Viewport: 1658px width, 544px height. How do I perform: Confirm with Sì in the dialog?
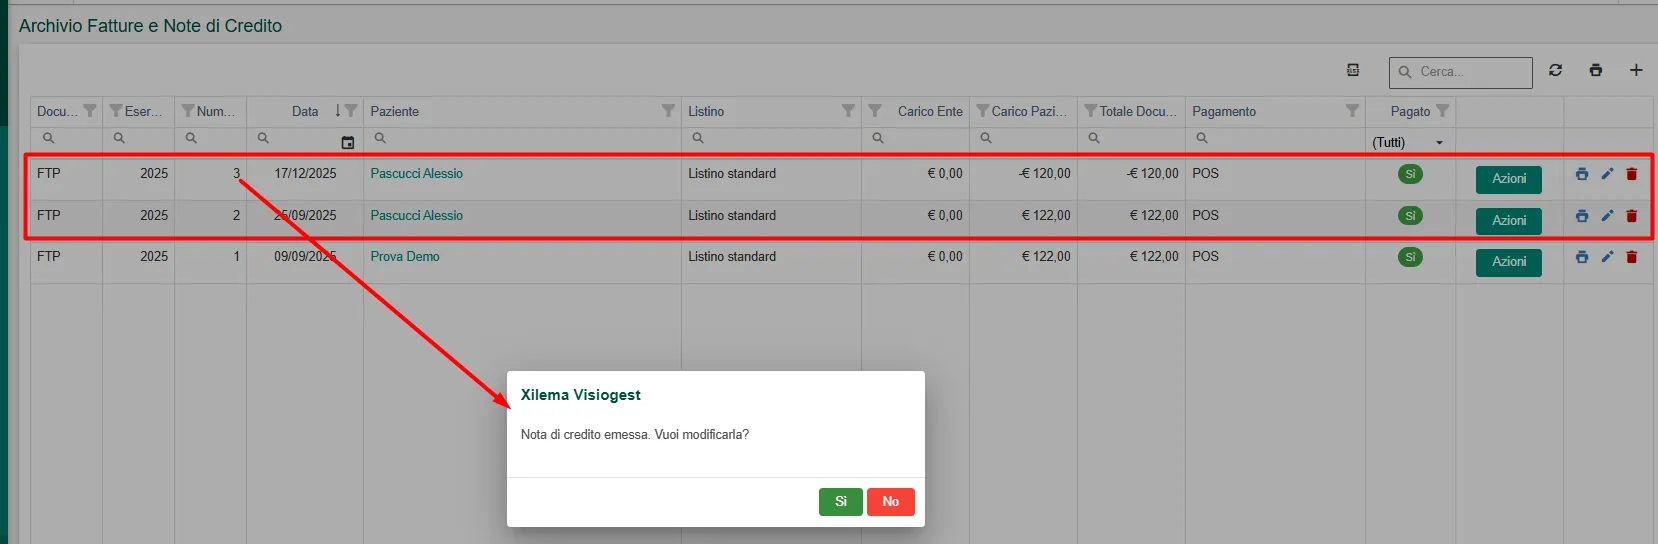(840, 502)
